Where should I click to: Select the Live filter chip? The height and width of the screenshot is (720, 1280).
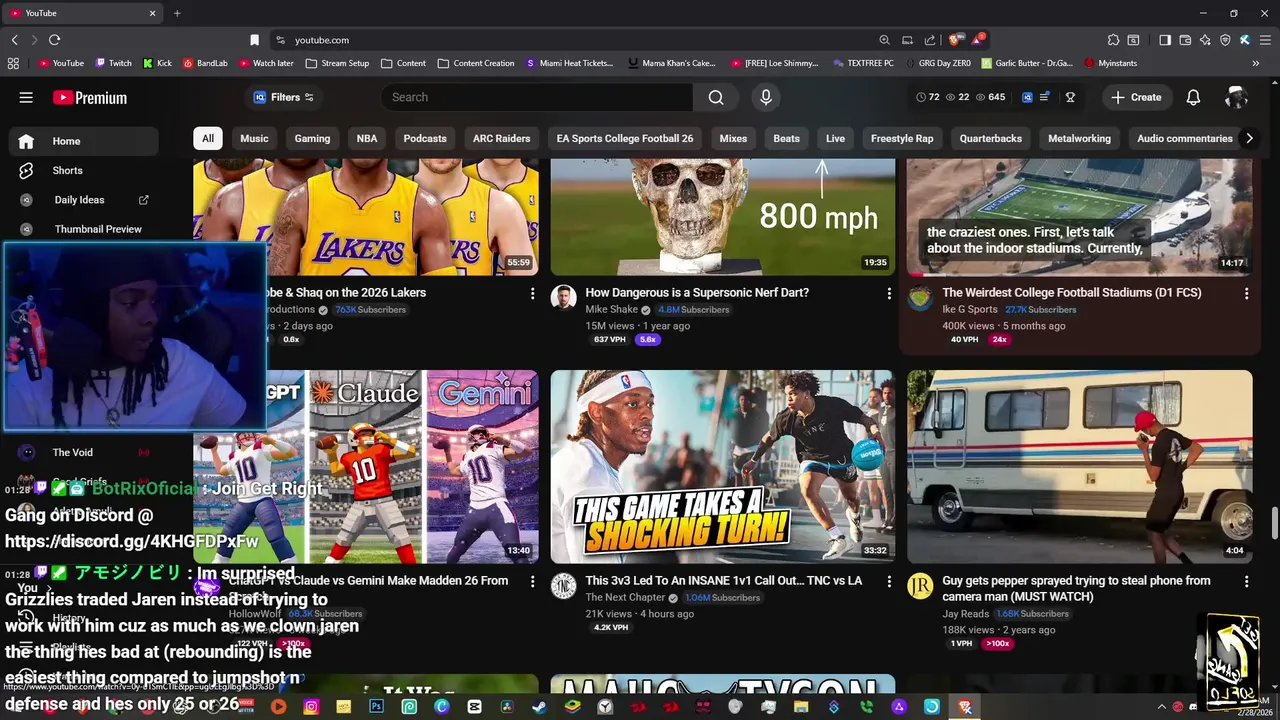click(x=835, y=138)
